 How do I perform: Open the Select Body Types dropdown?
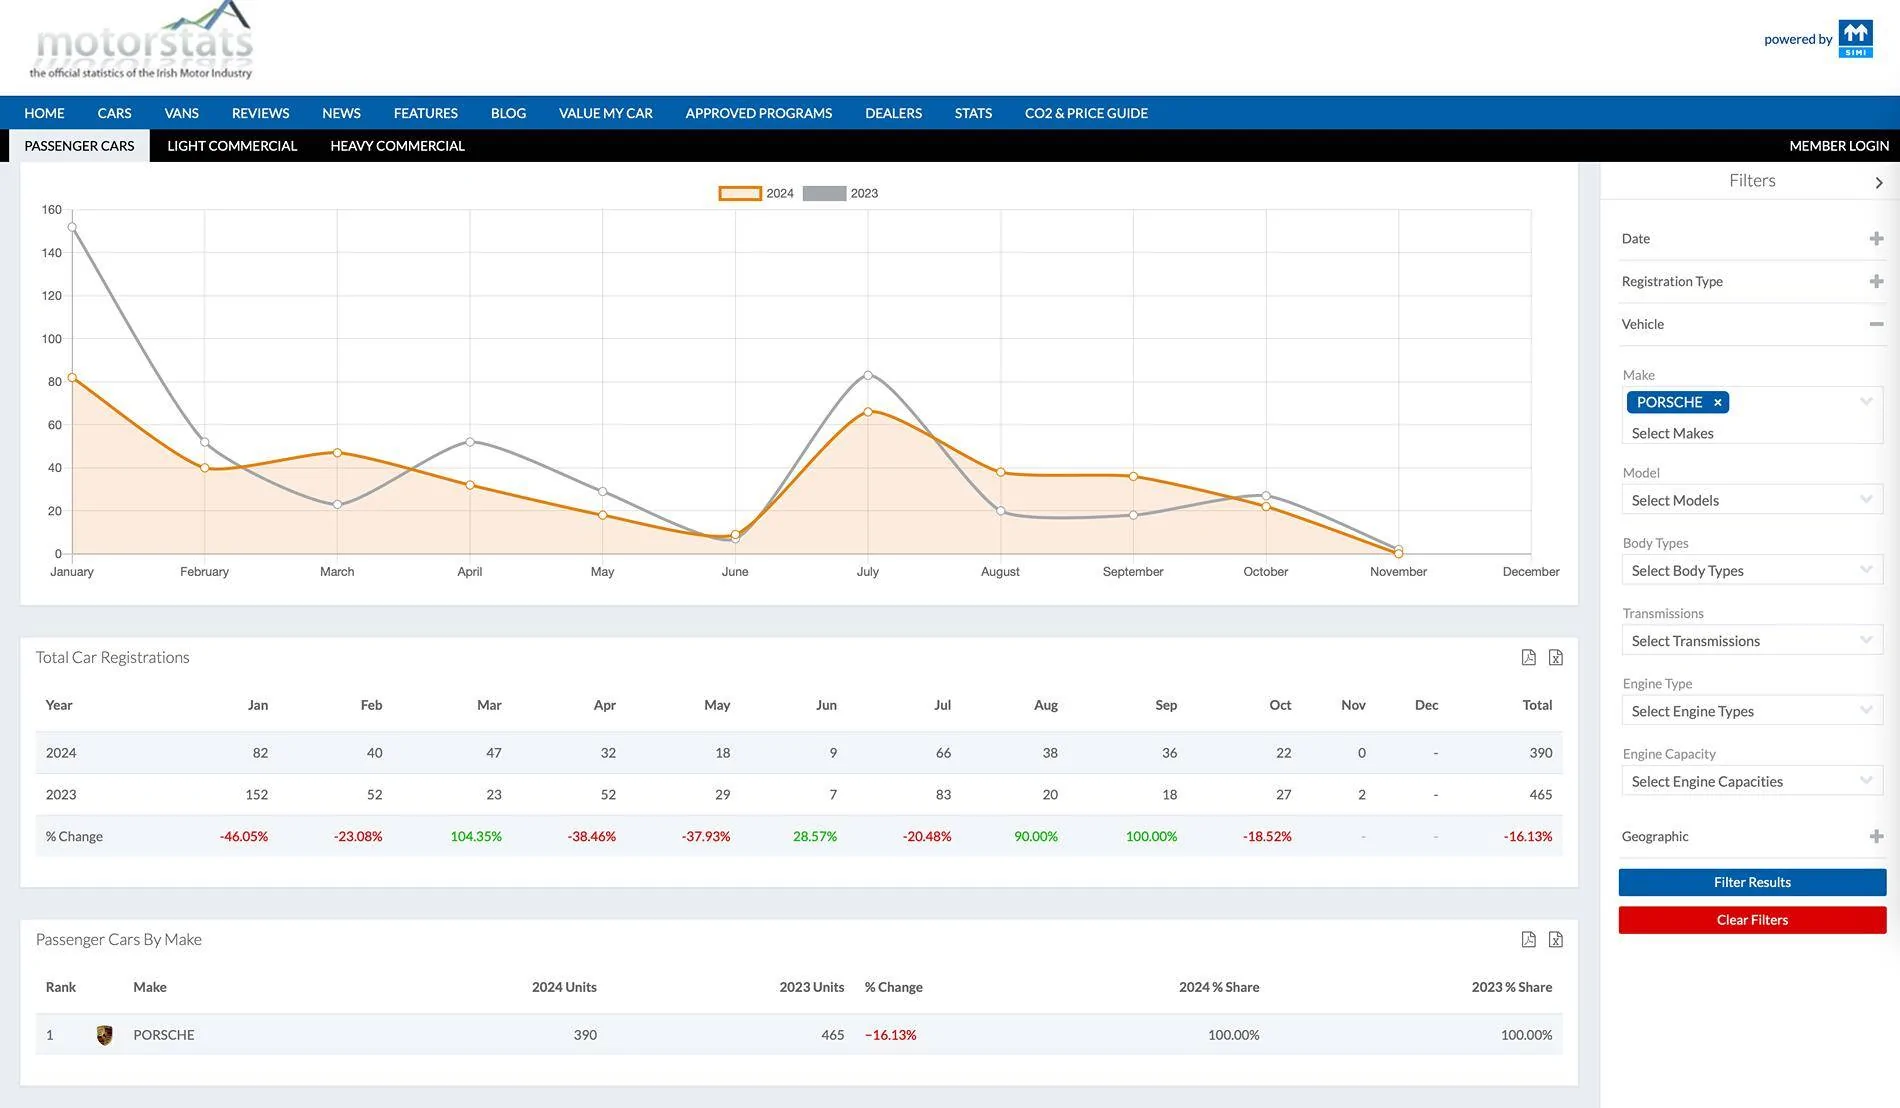(x=1752, y=570)
